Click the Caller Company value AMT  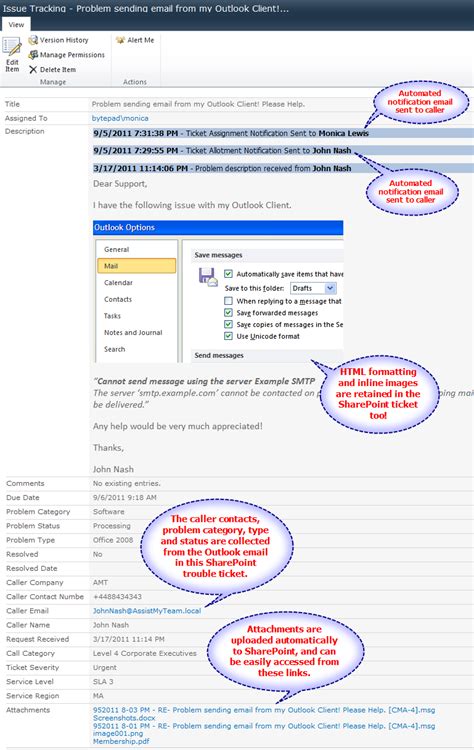tap(100, 583)
